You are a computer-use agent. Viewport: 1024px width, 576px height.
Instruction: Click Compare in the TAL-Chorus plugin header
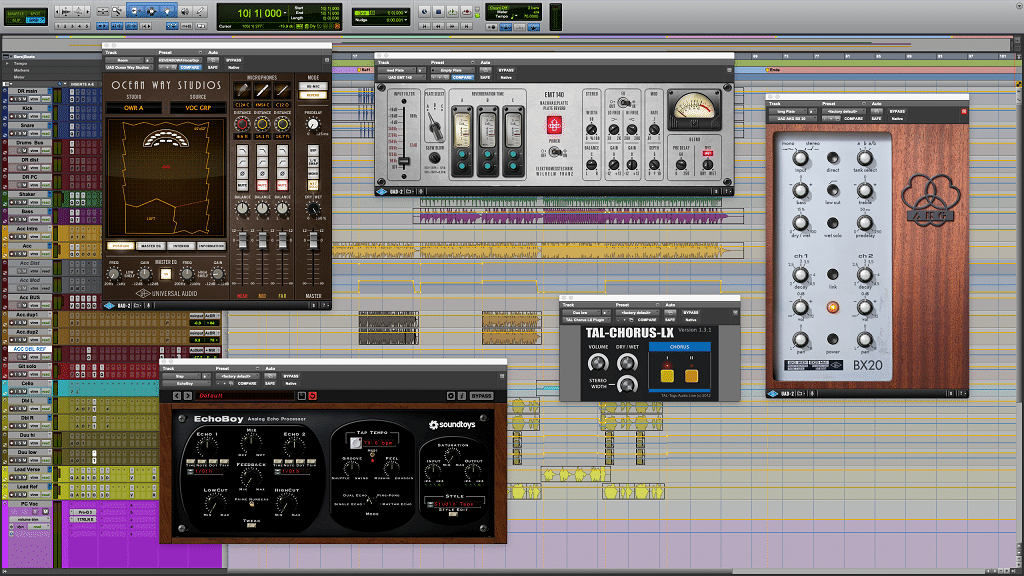click(647, 320)
